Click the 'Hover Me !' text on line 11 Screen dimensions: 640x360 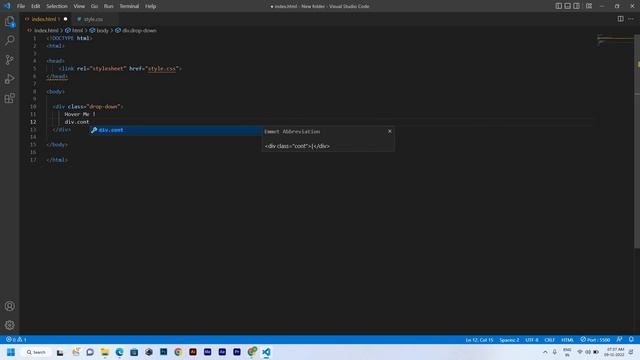[80, 114]
